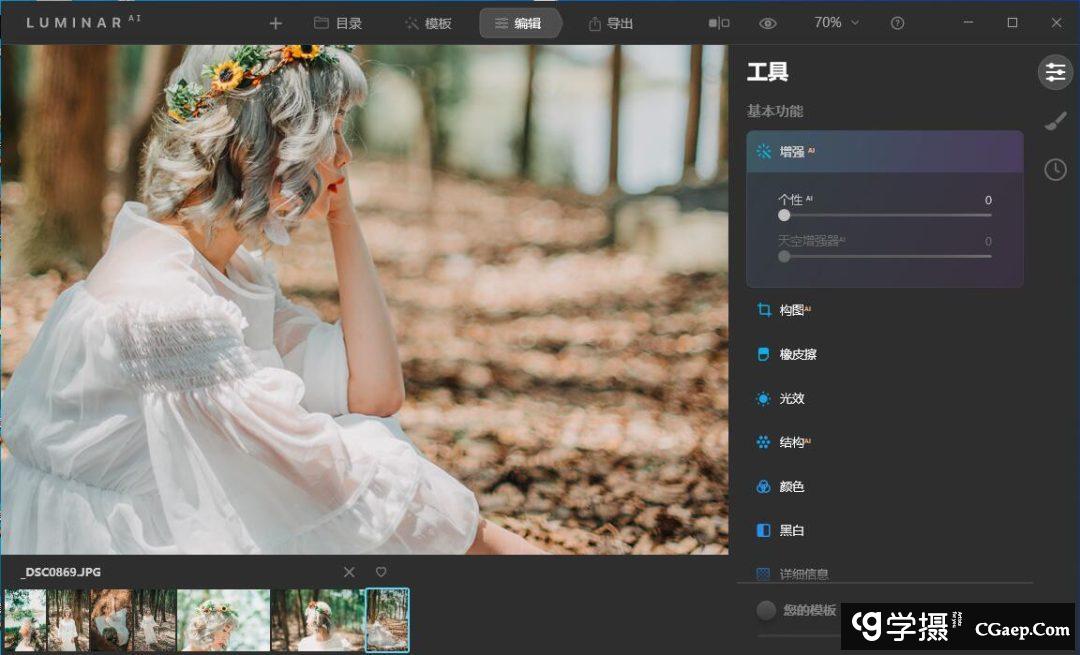
Task: Select the 橡皮擦 eraser tool
Action: click(x=797, y=354)
